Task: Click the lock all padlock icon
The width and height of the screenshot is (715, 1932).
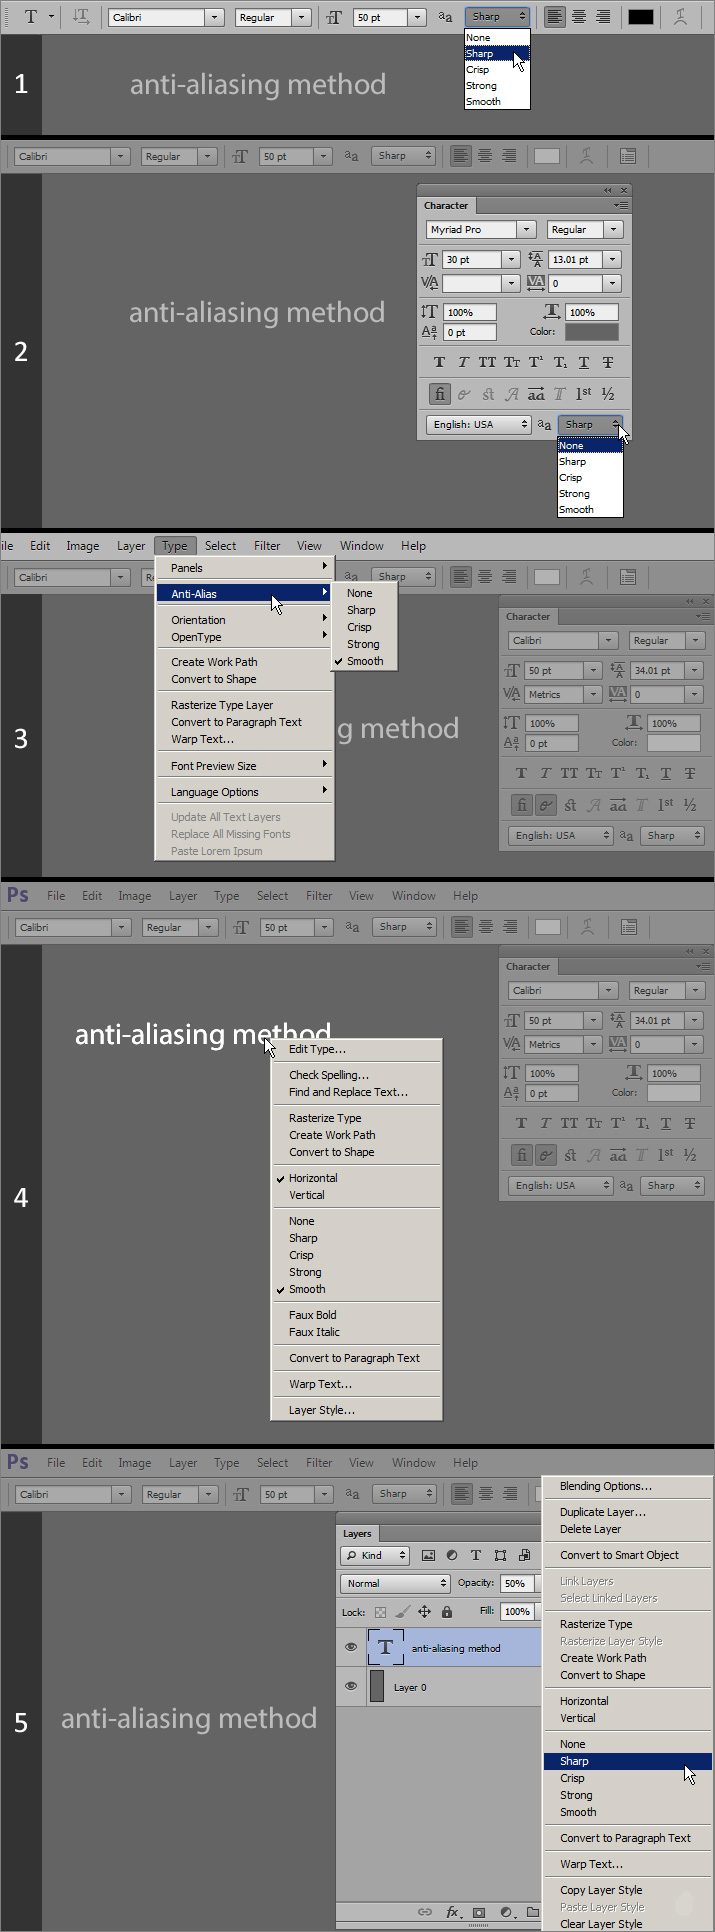Action: click(447, 1611)
